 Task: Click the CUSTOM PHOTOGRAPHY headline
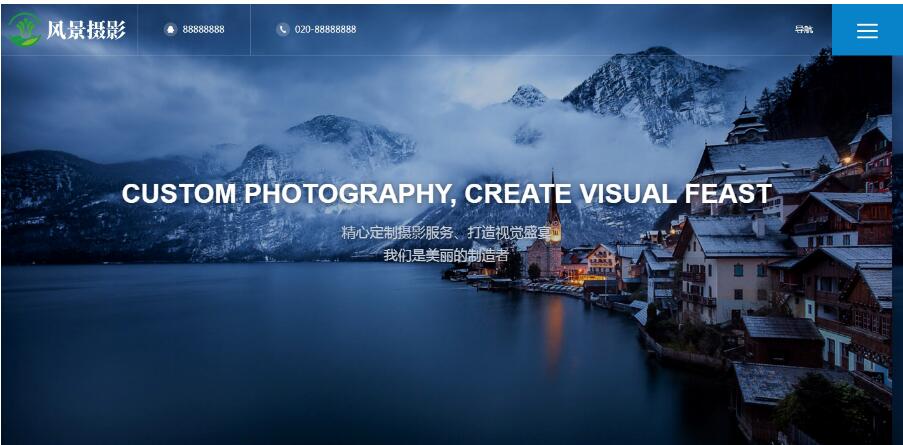coord(446,193)
